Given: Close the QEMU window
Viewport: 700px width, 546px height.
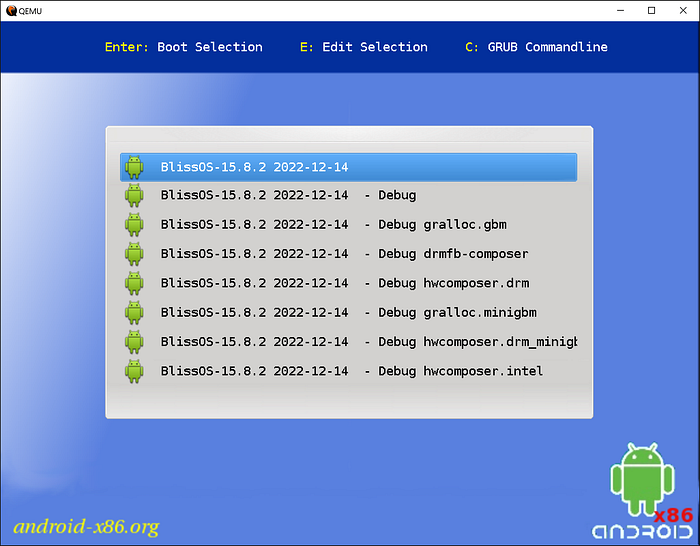Looking at the screenshot, I should coord(683,11).
